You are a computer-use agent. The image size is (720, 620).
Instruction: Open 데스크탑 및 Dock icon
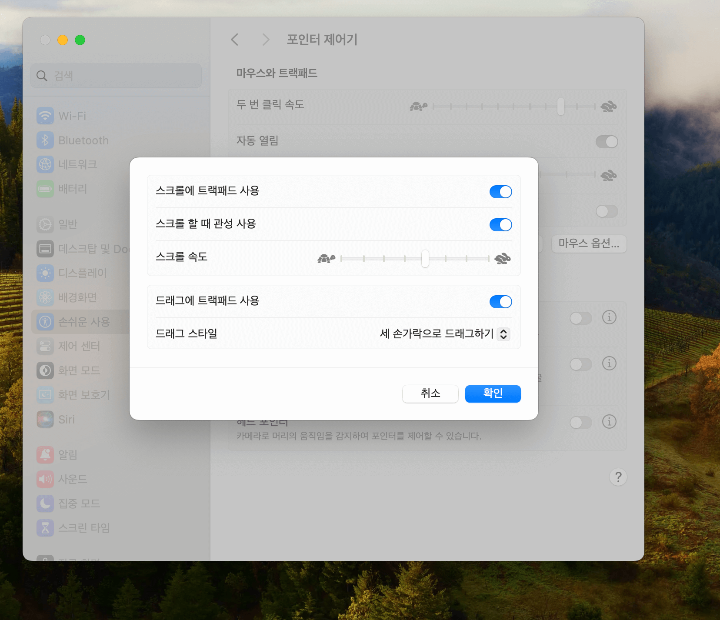pos(45,249)
